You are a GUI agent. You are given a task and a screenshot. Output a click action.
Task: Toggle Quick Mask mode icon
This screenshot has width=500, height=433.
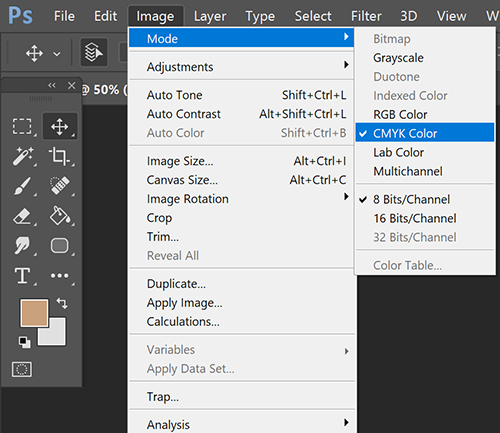point(22,369)
